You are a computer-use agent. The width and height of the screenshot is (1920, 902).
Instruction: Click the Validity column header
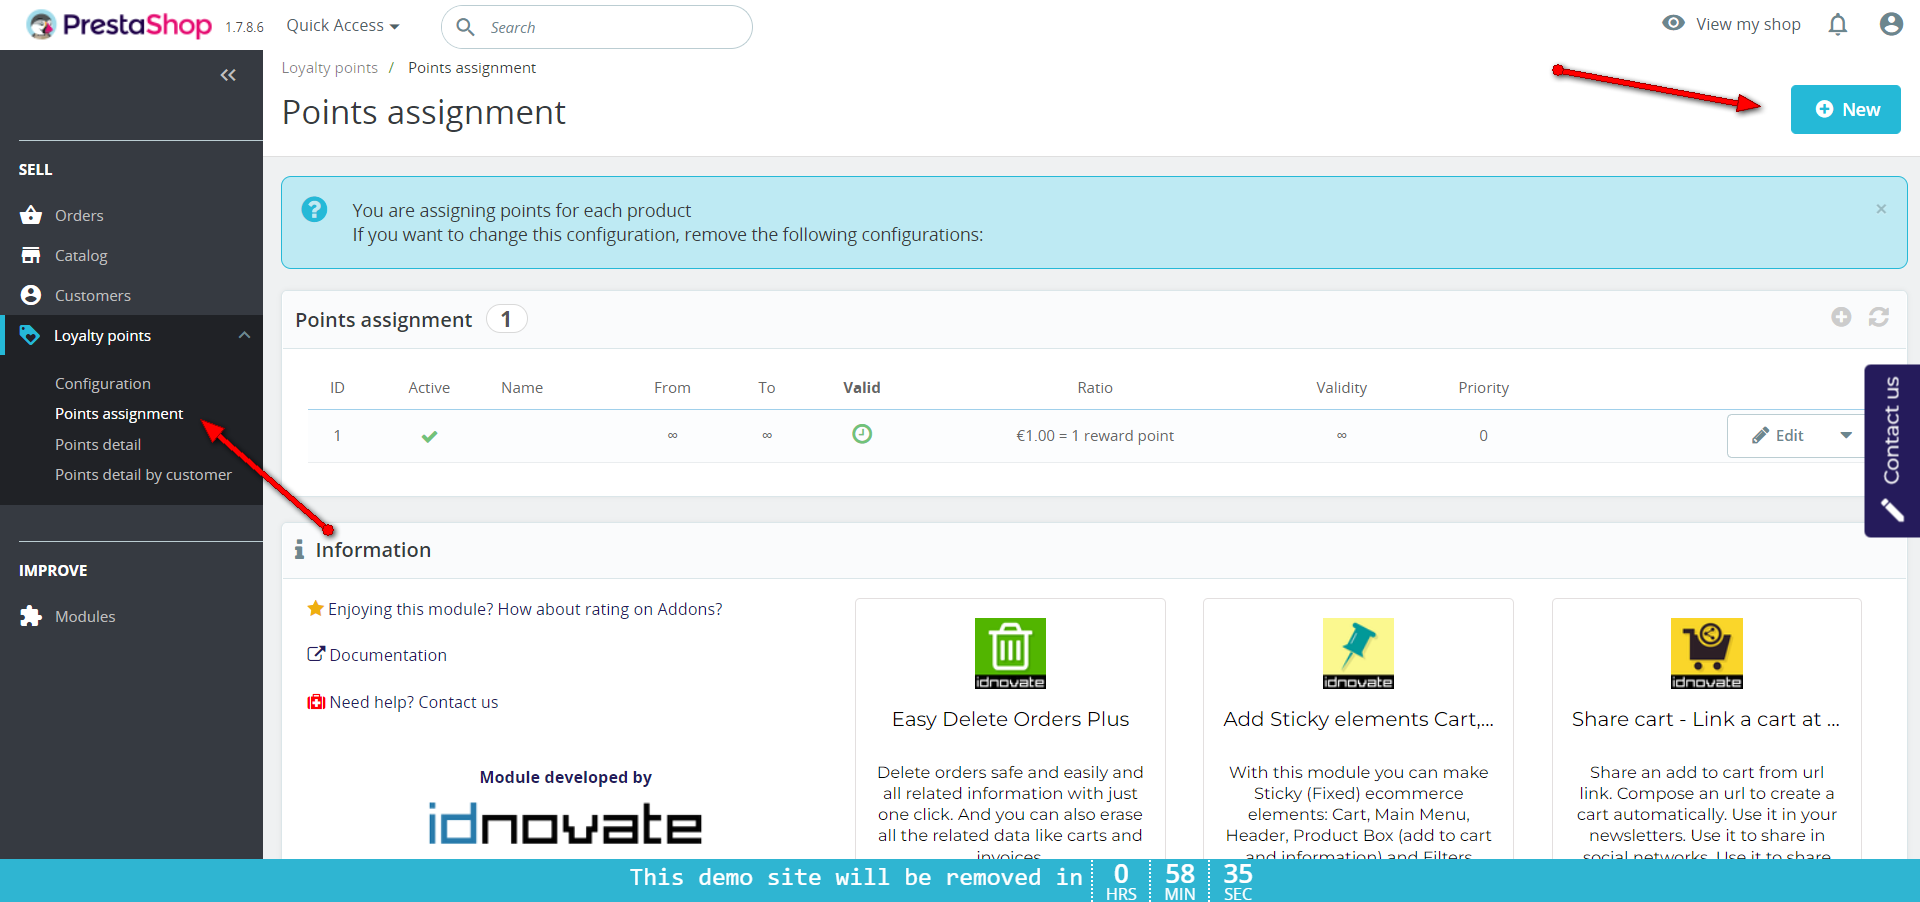[x=1341, y=387]
